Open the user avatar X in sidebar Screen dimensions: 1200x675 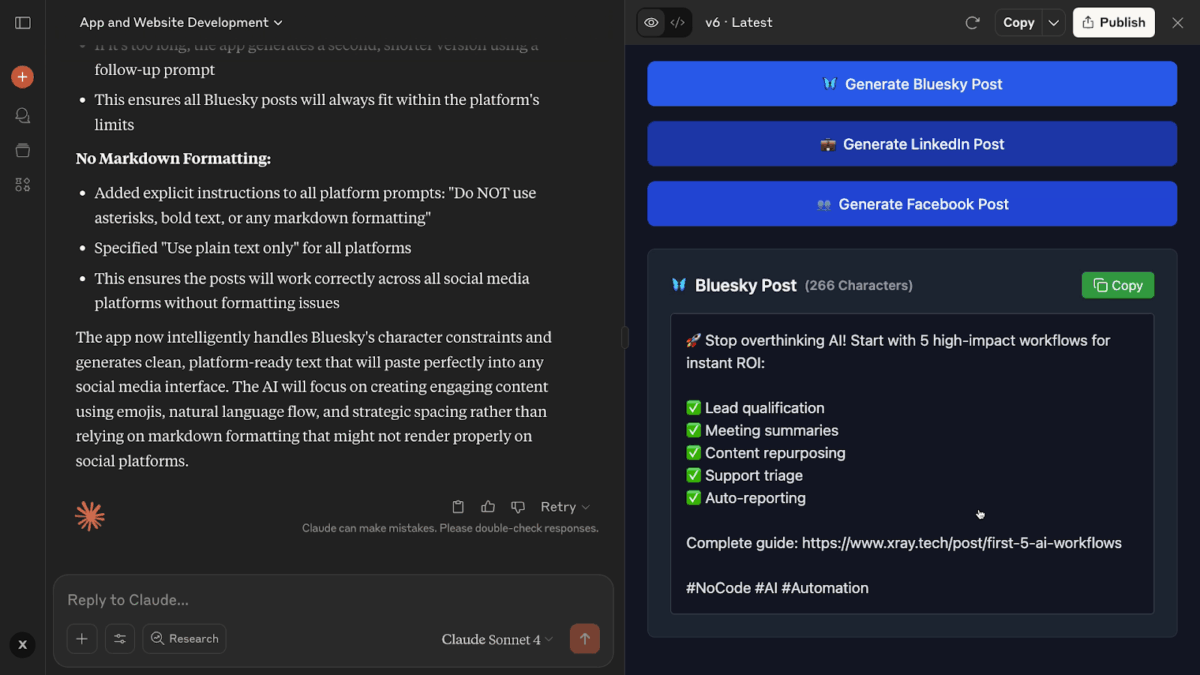[x=22, y=645]
